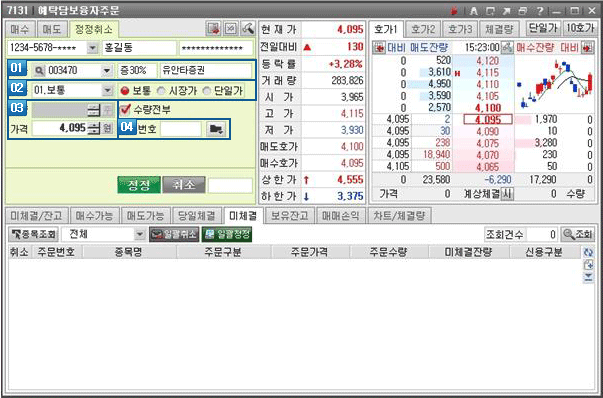
Task: Expand the 전체 filter dropdown
Action: pyautogui.click(x=140, y=234)
